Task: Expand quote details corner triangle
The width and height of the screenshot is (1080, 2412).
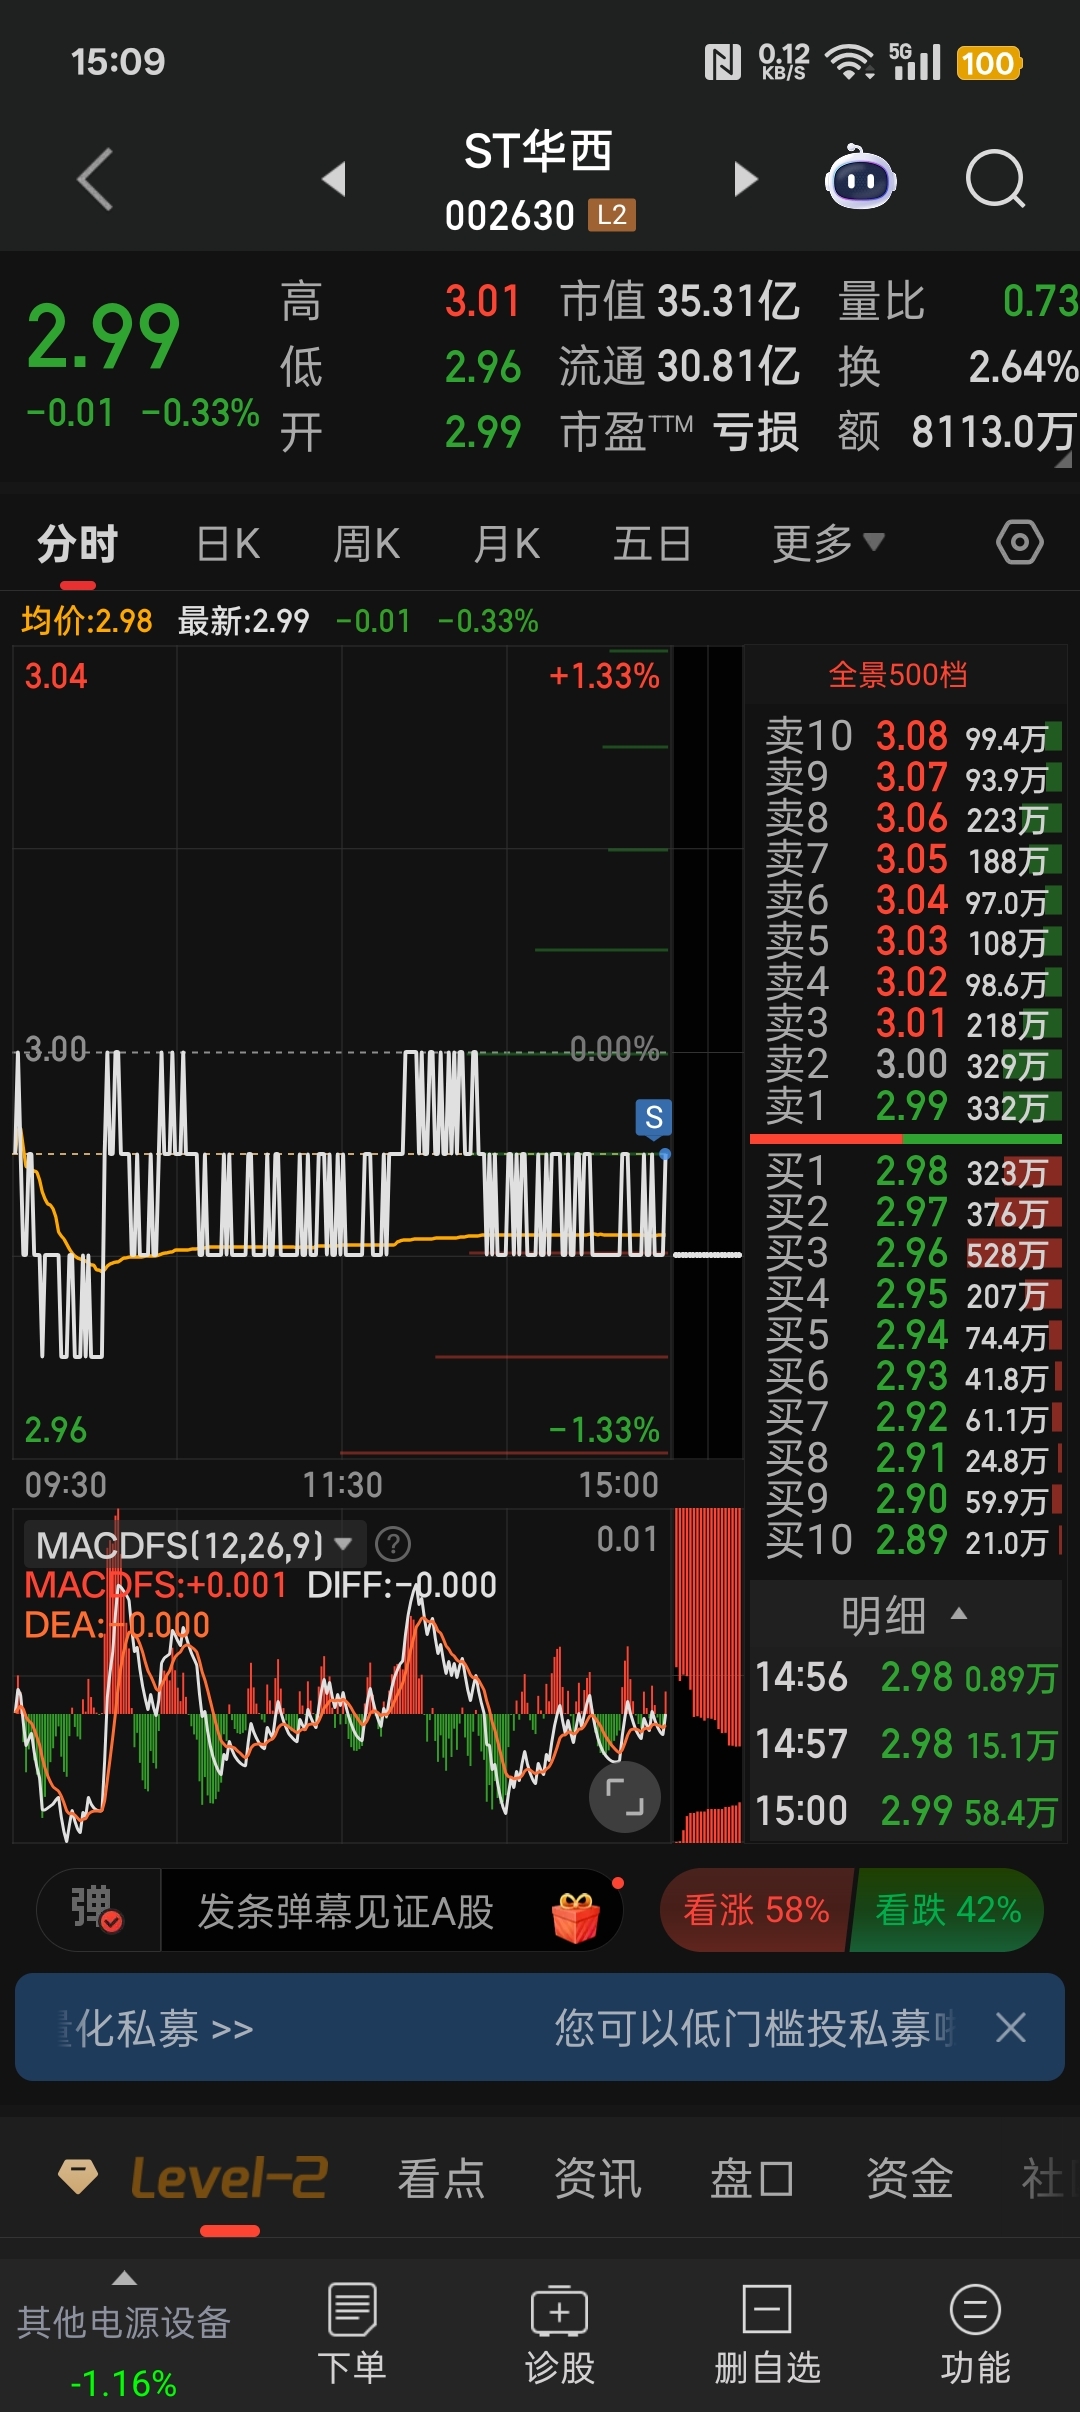Action: coord(1064,460)
